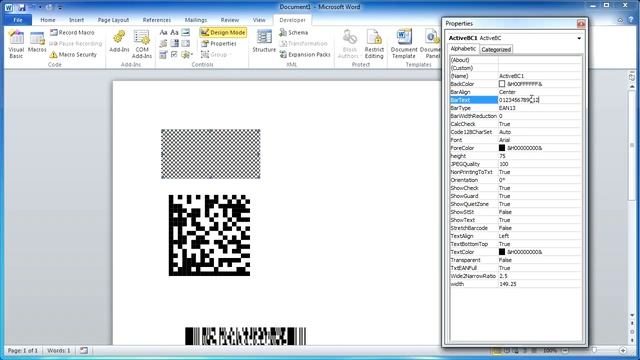Image resolution: width=640 pixels, height=360 pixels.
Task: Select the Font Arial value
Action: (540, 140)
